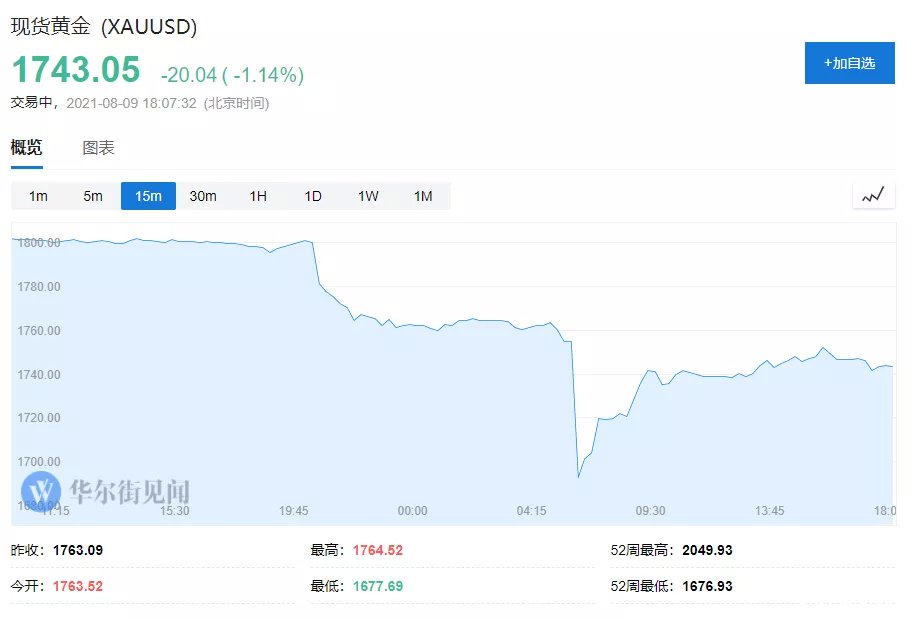Screen dimensions: 912x619
Task: Switch chart to 1M monthly interval
Action: 423,196
